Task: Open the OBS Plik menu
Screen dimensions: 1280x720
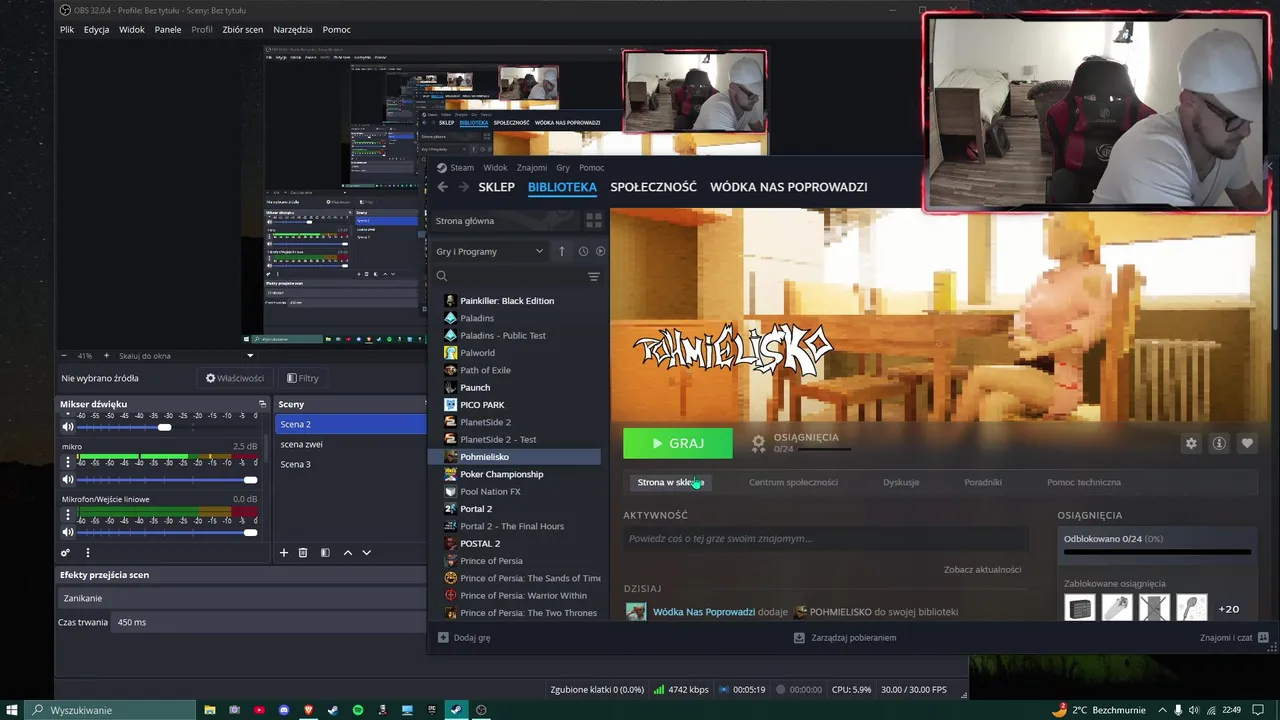Action: pyautogui.click(x=67, y=29)
